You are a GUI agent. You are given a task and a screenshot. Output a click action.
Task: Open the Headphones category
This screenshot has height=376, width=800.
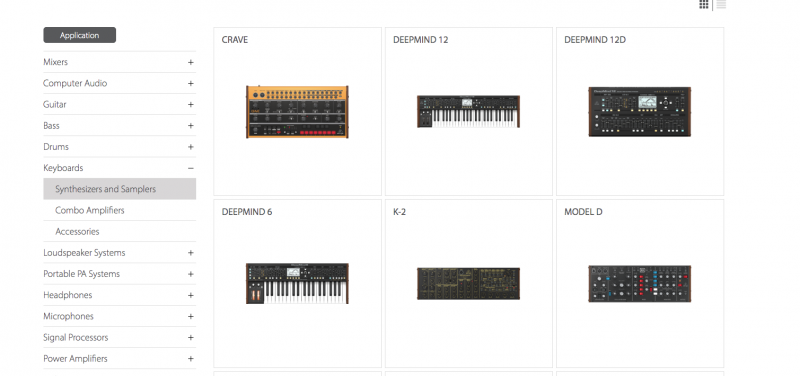tap(68, 295)
